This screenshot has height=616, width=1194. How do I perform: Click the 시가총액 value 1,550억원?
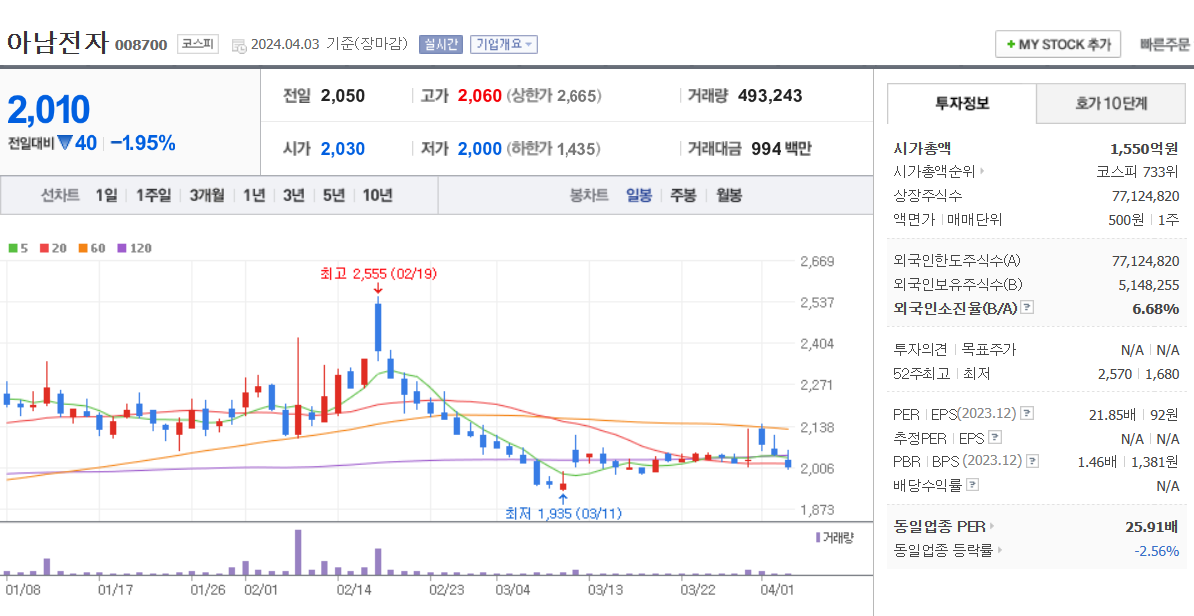coord(1145,148)
